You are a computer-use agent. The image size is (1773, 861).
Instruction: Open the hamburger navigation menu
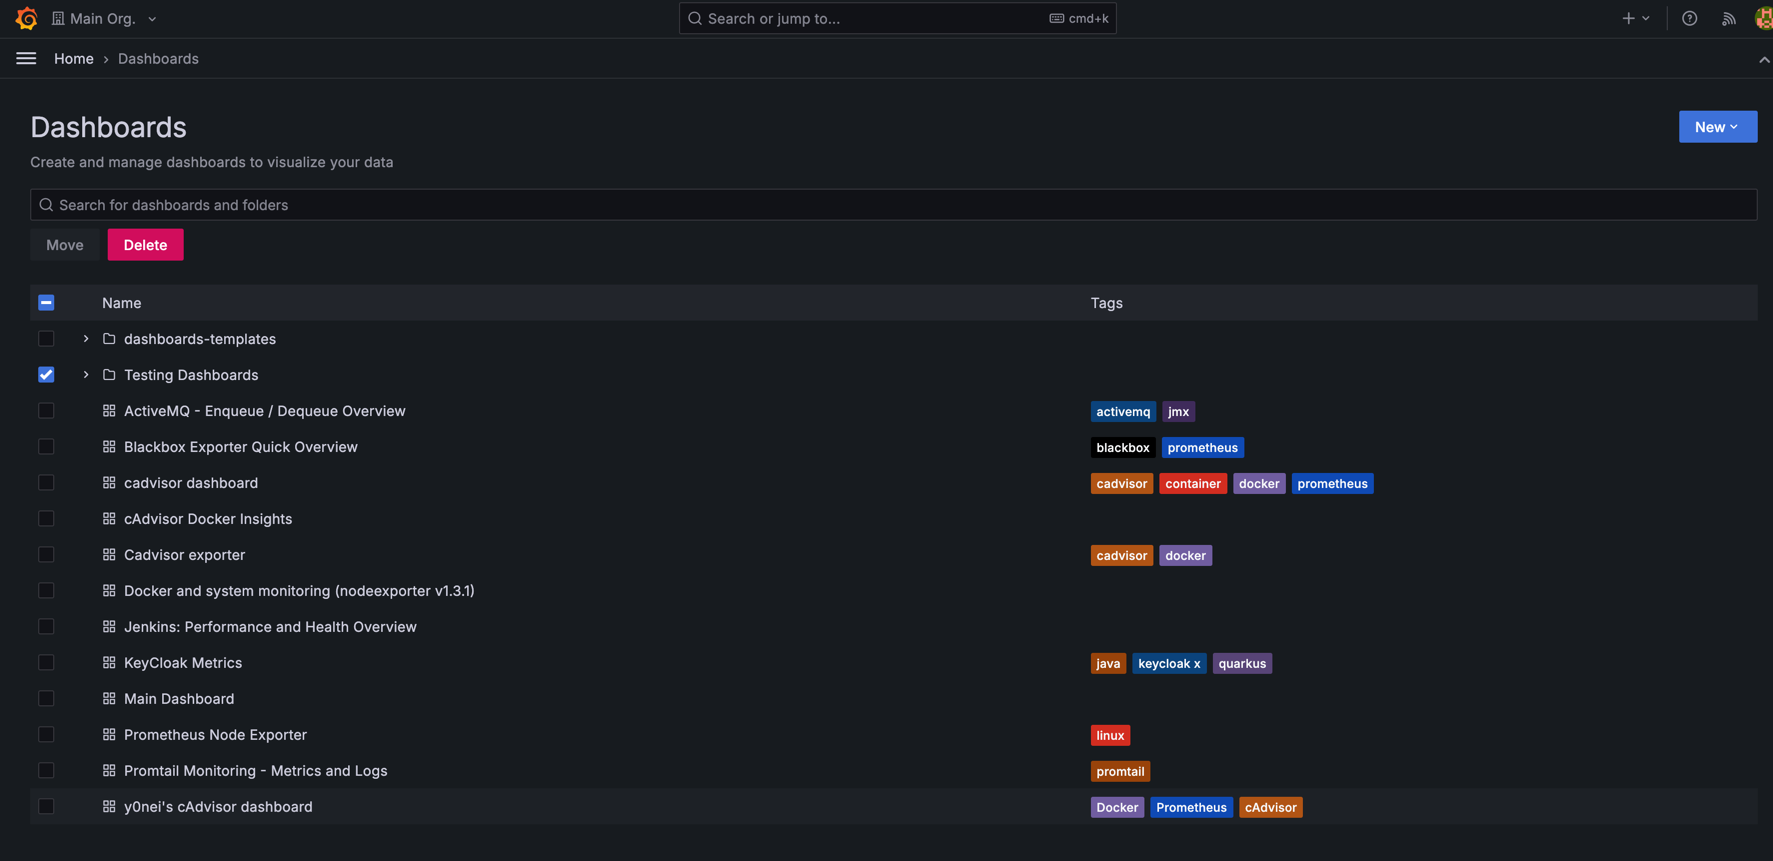(26, 59)
